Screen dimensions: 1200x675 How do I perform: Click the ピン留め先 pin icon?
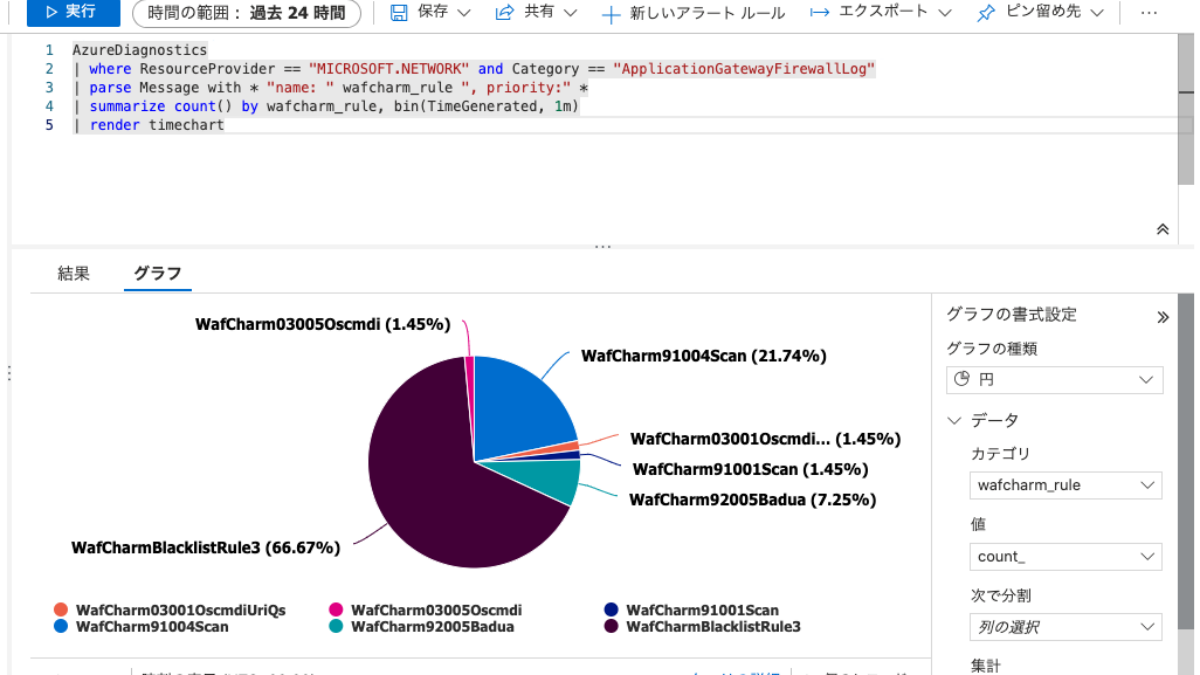click(x=986, y=13)
